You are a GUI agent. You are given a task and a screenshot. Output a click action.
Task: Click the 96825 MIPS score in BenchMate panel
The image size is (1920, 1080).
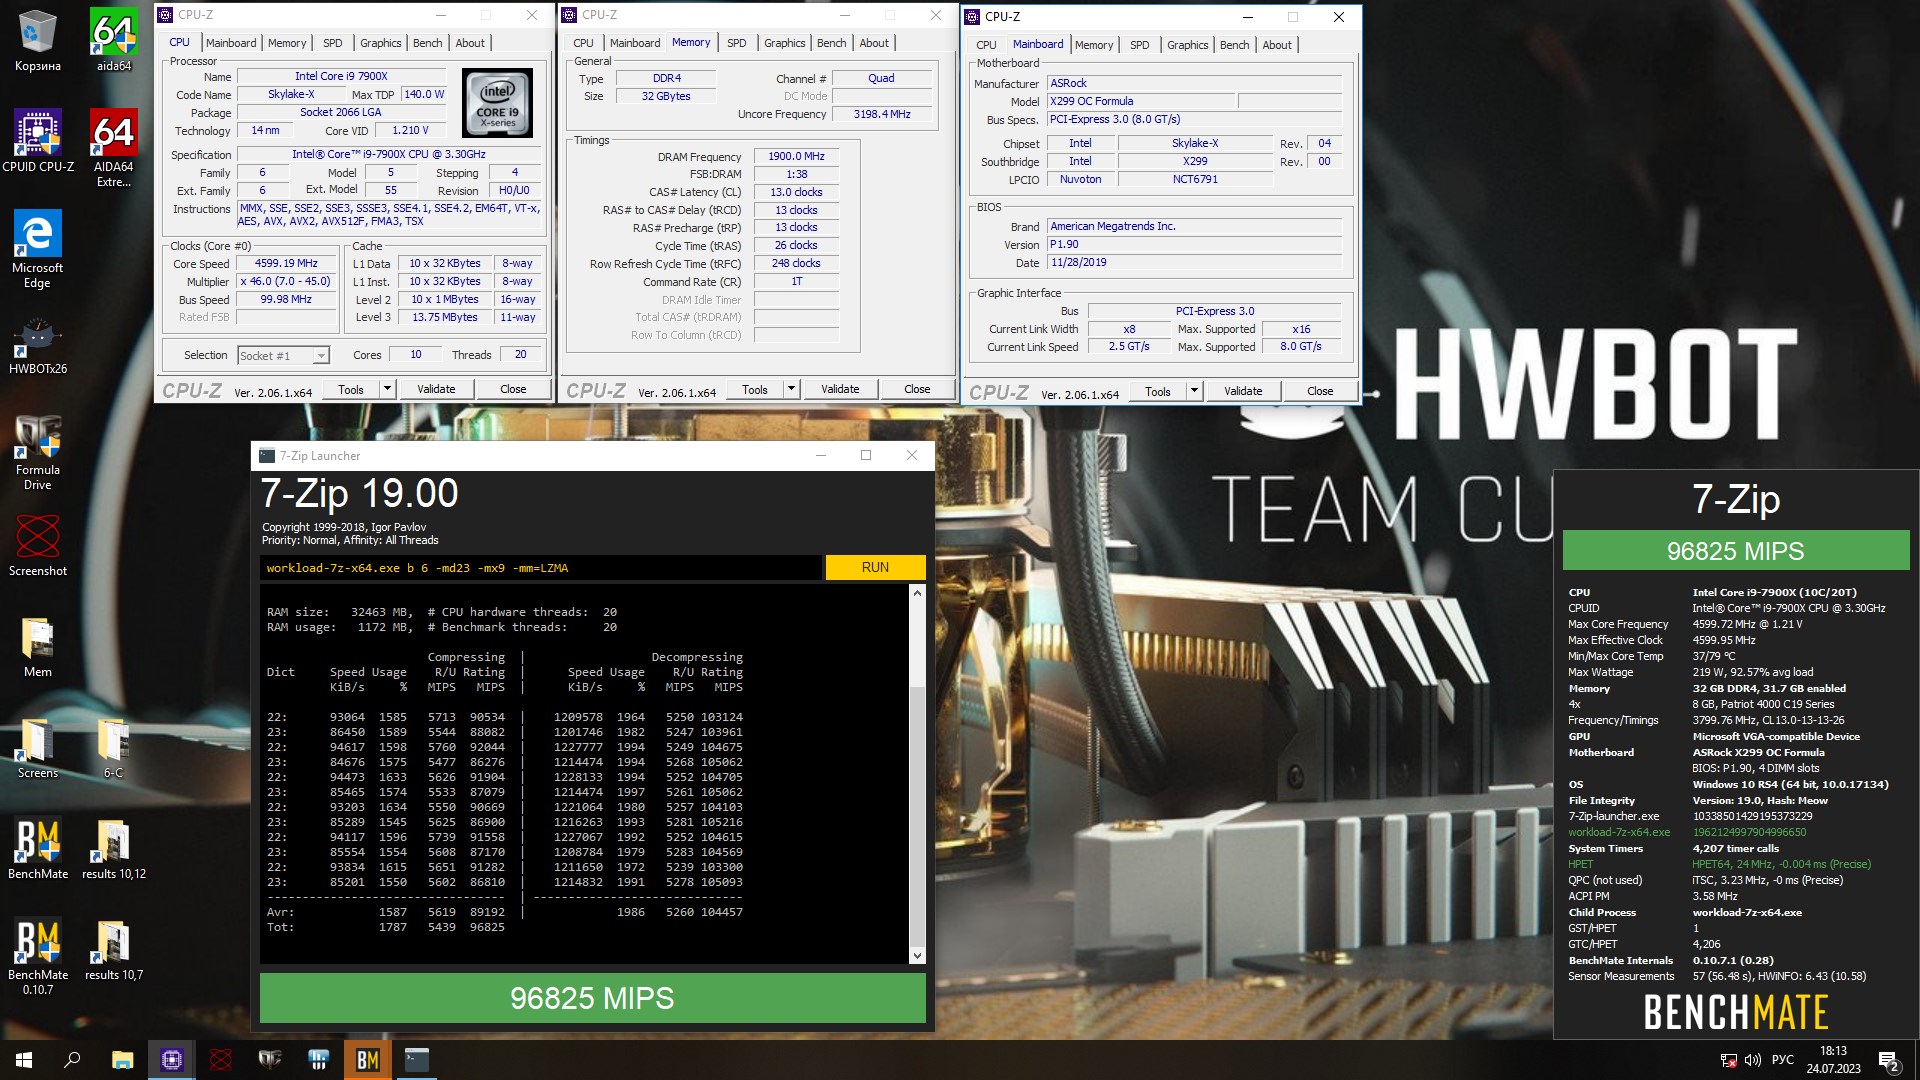1736,551
